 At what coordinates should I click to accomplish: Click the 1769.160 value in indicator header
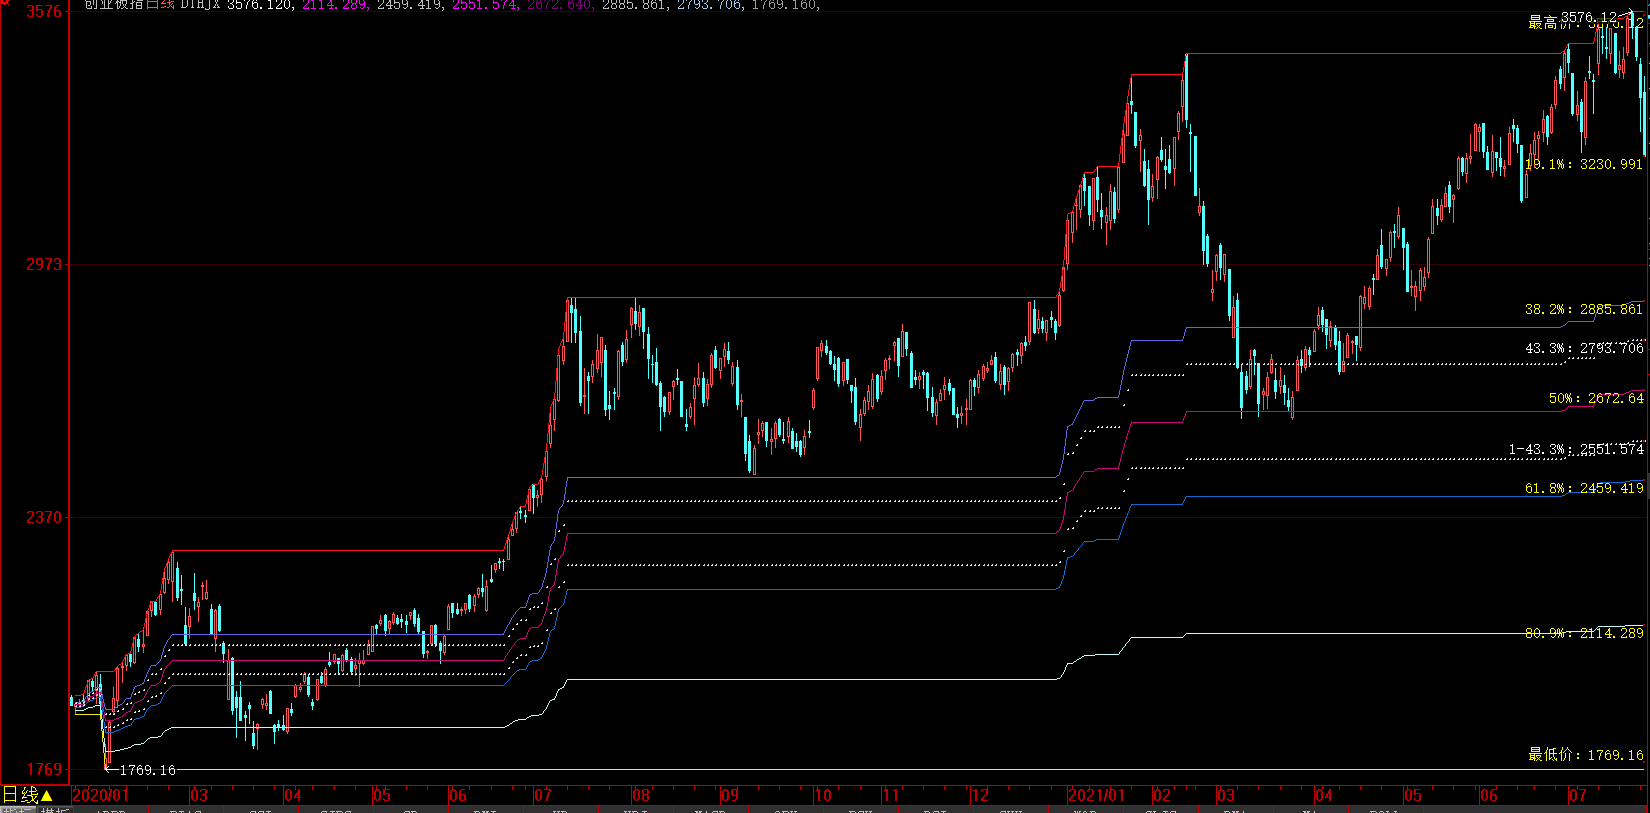click(x=784, y=5)
